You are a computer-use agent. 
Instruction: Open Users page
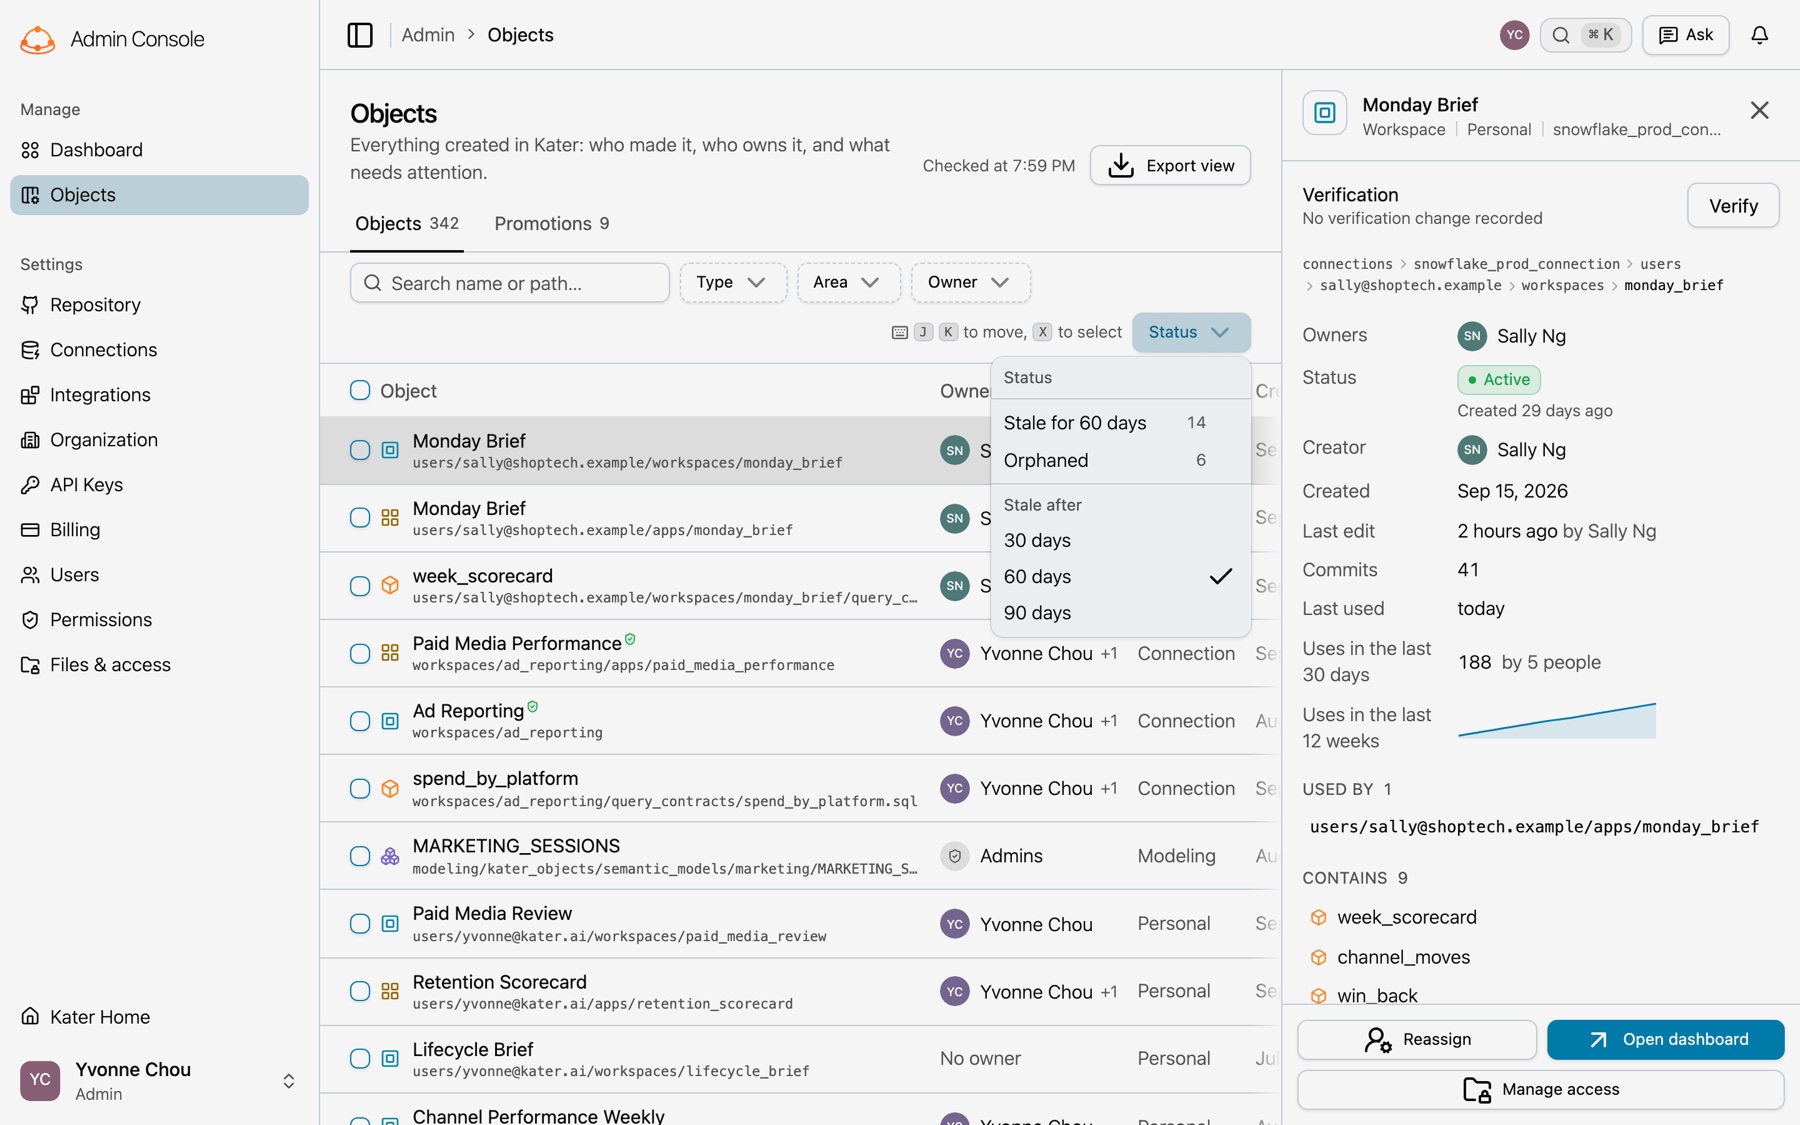click(x=159, y=575)
